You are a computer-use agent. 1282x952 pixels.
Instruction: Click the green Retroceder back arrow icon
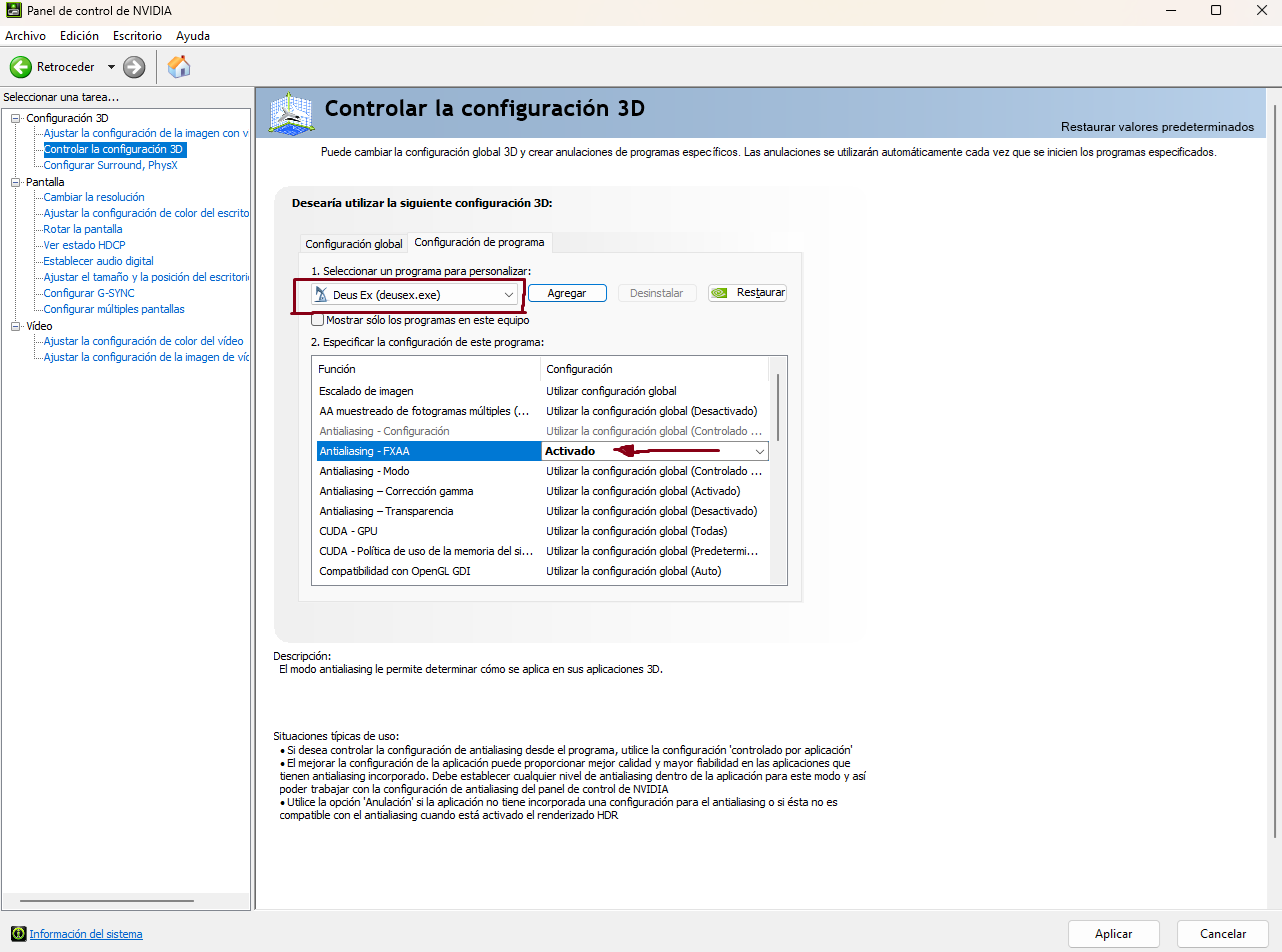pyautogui.click(x=21, y=67)
